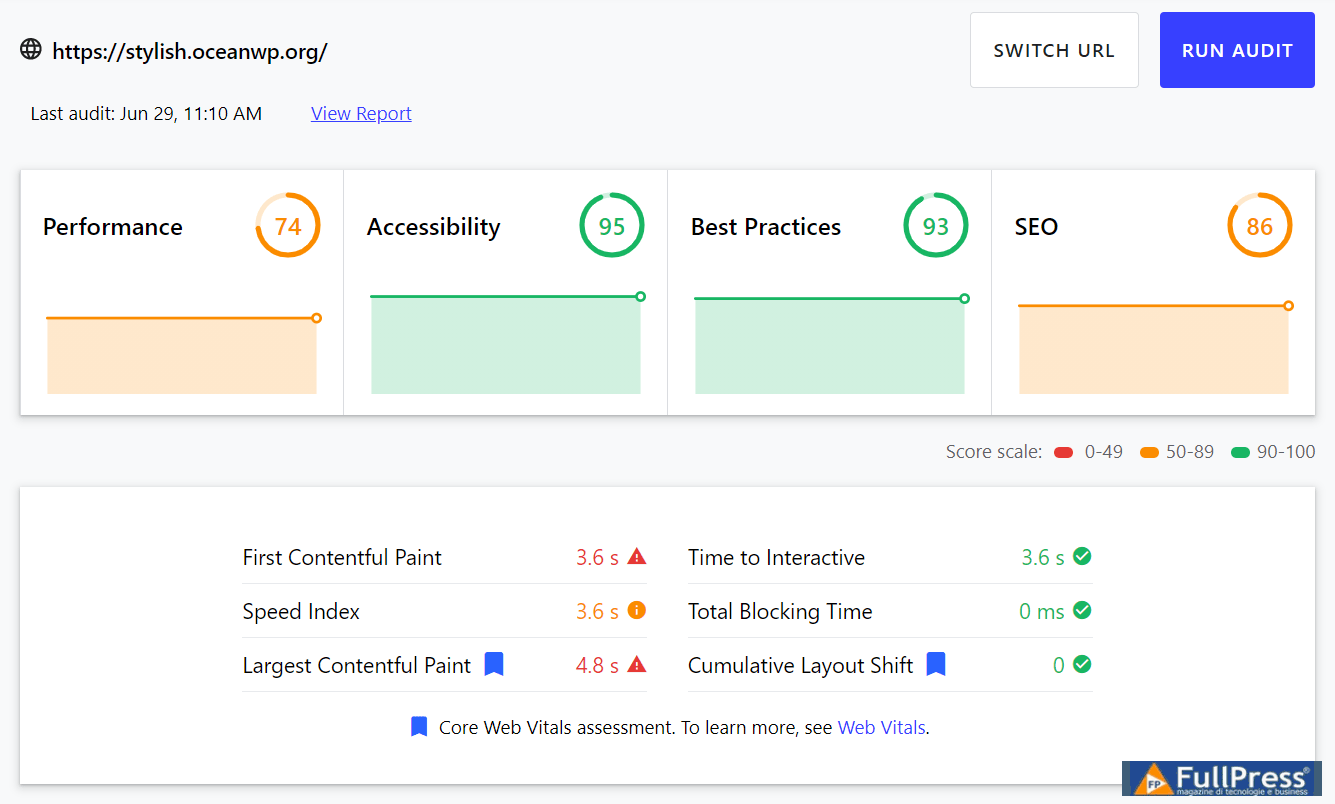
Task: Click the red warning icon for First Contentful Paint
Action: [x=637, y=557]
